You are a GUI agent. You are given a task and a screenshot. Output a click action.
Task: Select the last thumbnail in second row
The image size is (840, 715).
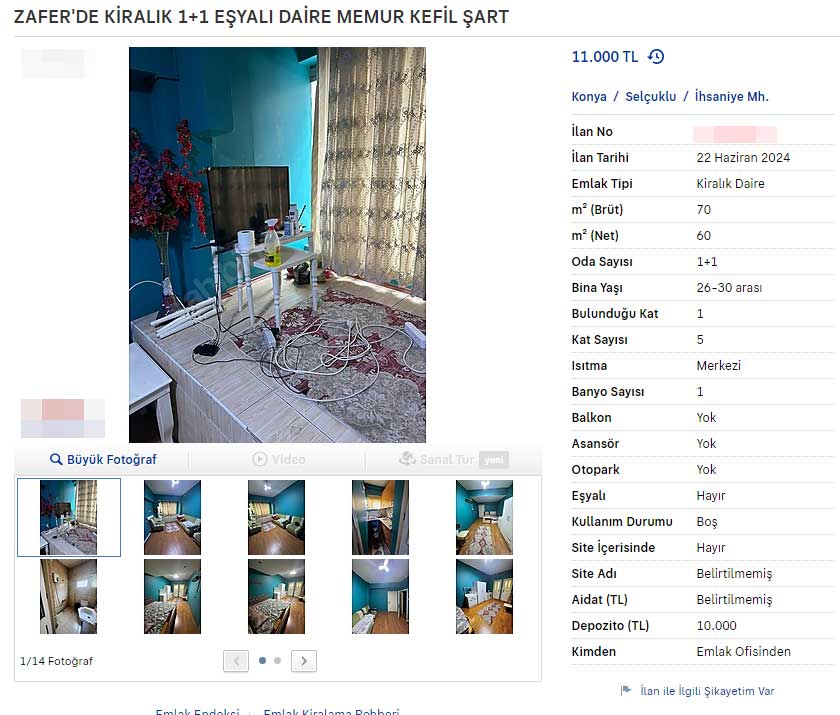(x=484, y=597)
